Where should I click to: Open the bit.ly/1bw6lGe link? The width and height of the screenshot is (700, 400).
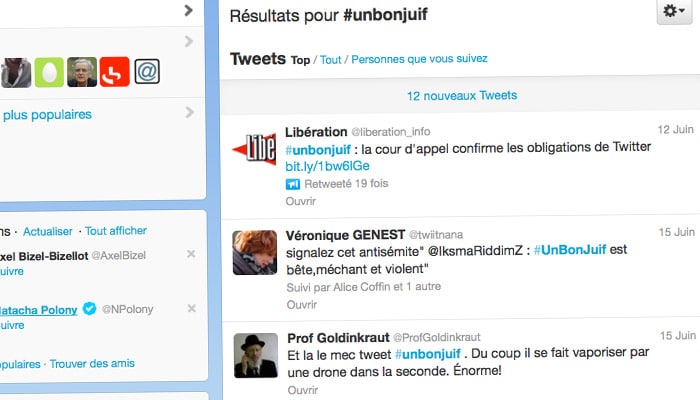tap(328, 166)
